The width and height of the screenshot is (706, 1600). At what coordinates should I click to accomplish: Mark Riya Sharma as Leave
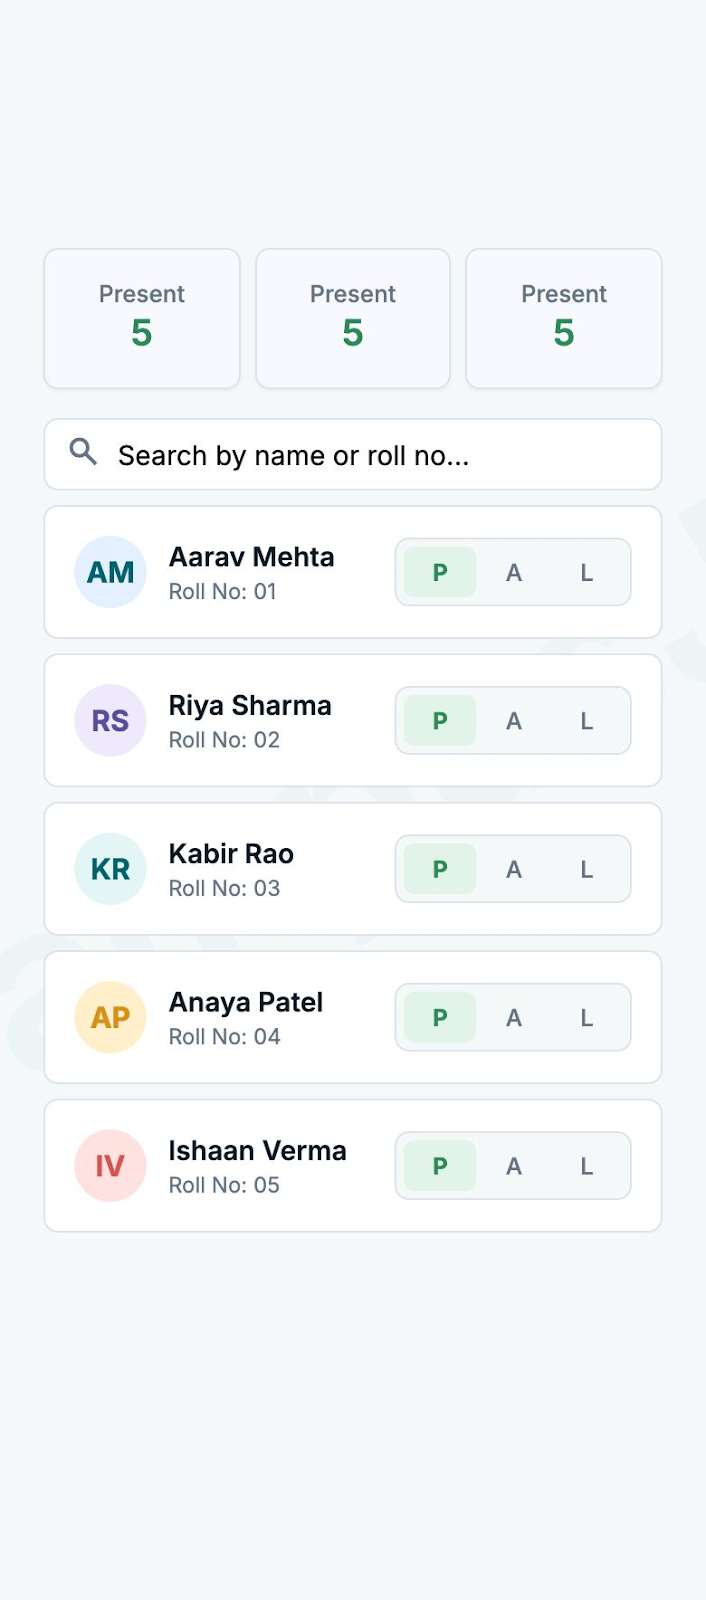587,720
